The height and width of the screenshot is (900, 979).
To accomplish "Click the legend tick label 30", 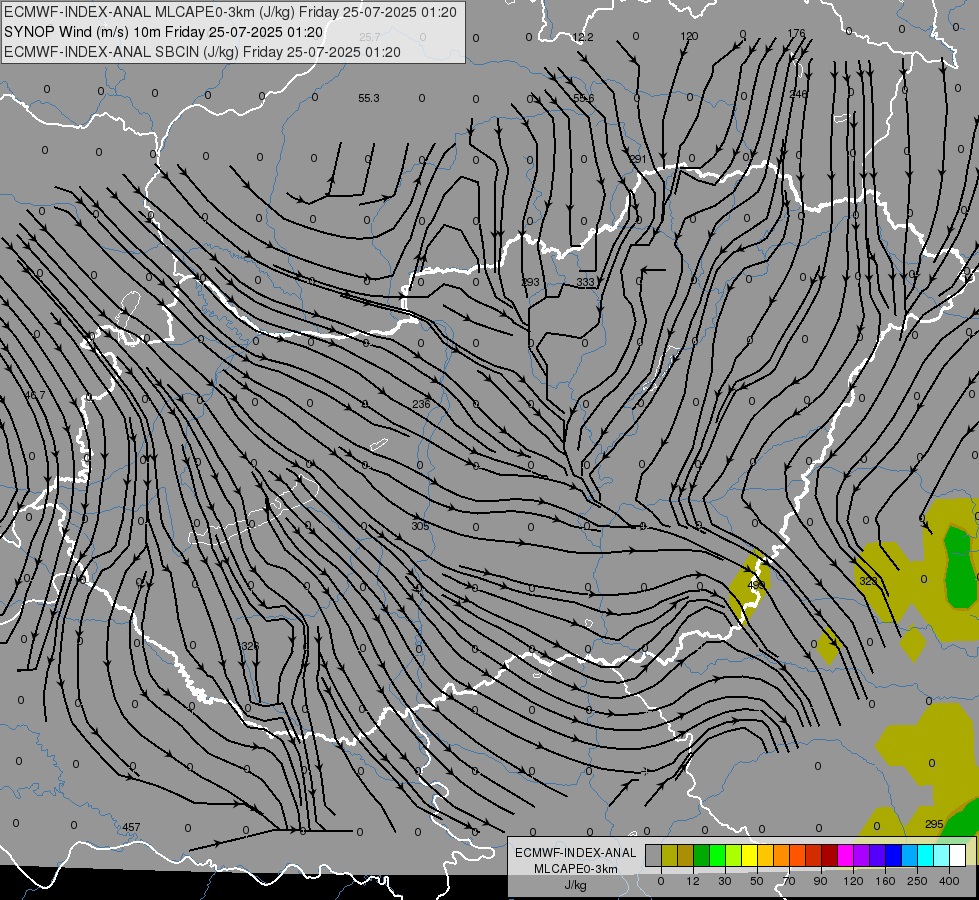I will [x=725, y=881].
